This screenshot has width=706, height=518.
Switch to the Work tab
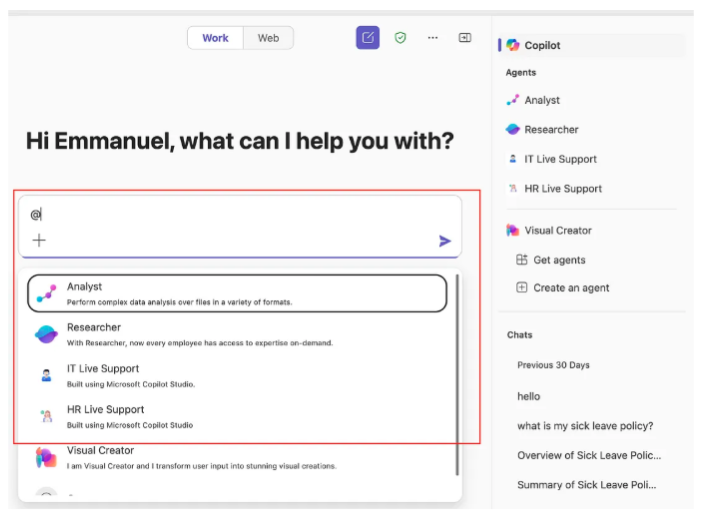215,38
